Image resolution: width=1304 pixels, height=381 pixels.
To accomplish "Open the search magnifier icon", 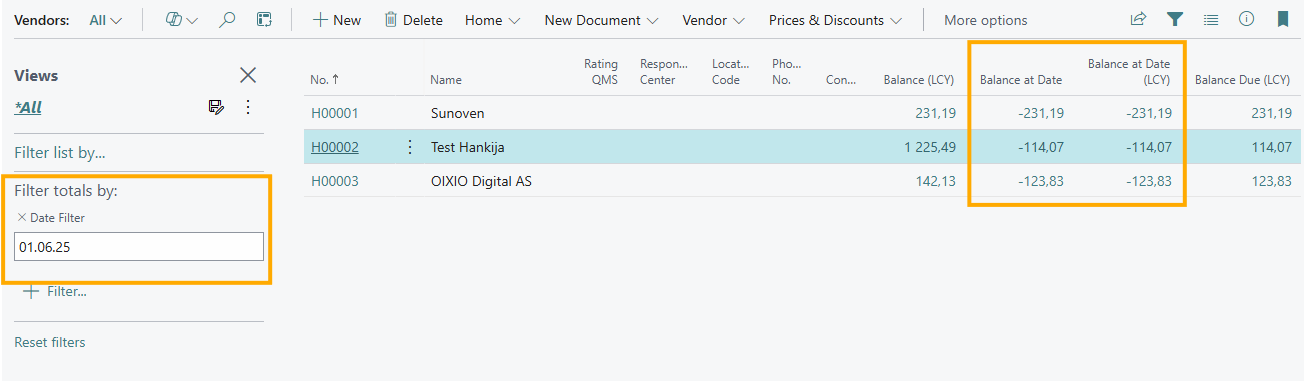I will 227,20.
